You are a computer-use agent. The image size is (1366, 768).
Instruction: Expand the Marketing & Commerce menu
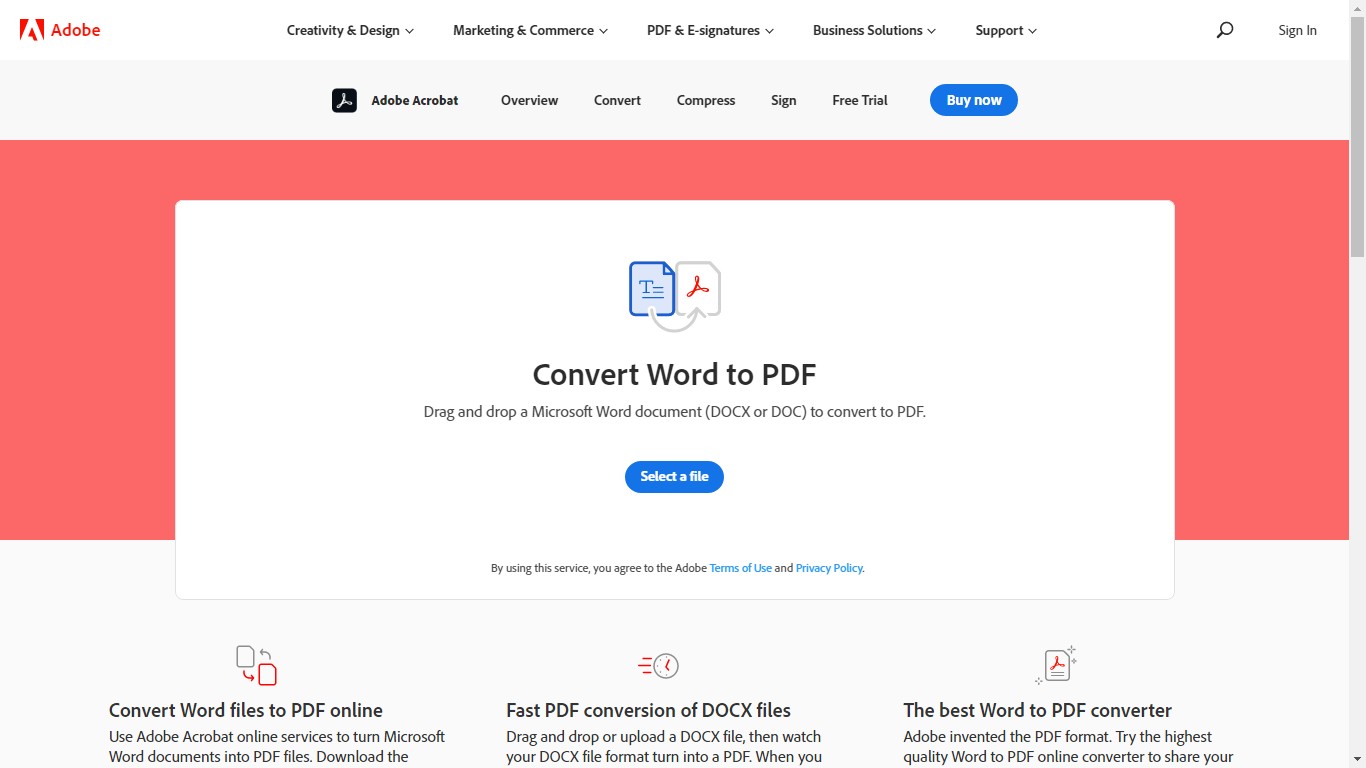530,30
